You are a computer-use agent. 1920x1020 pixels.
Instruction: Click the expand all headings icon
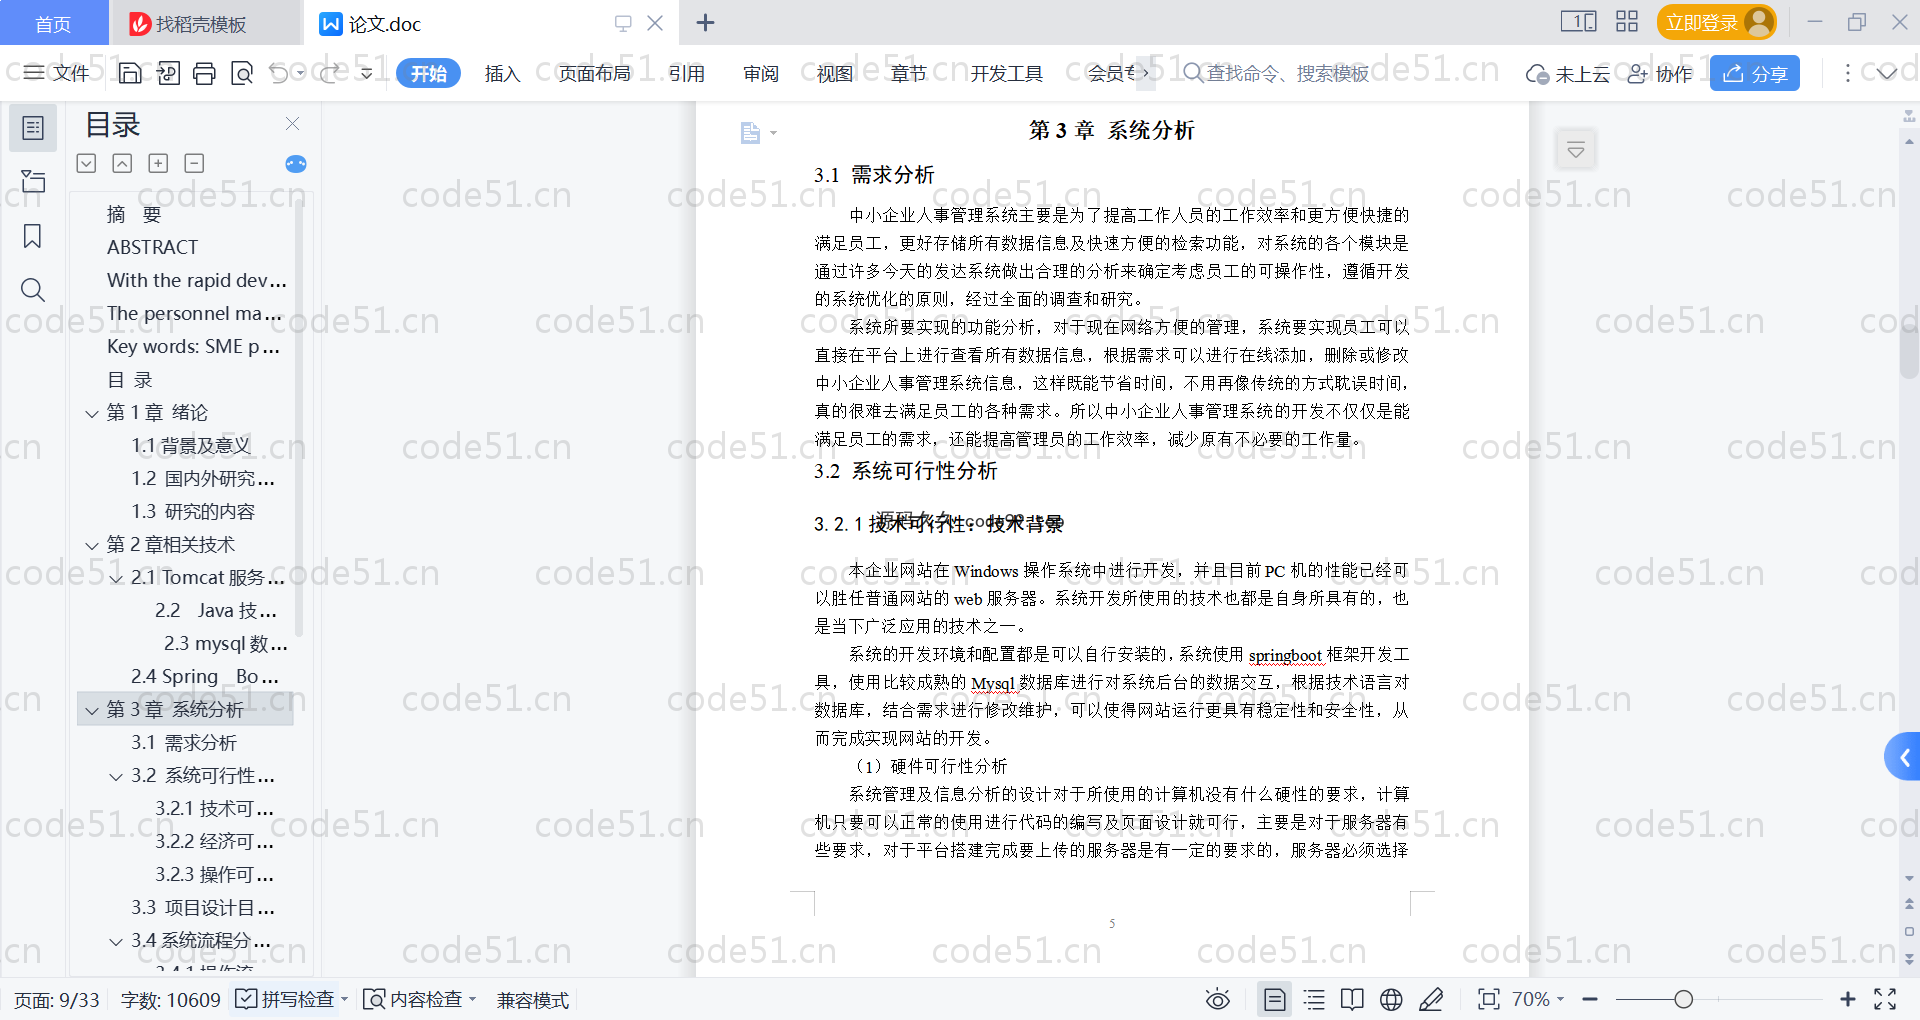[x=87, y=163]
